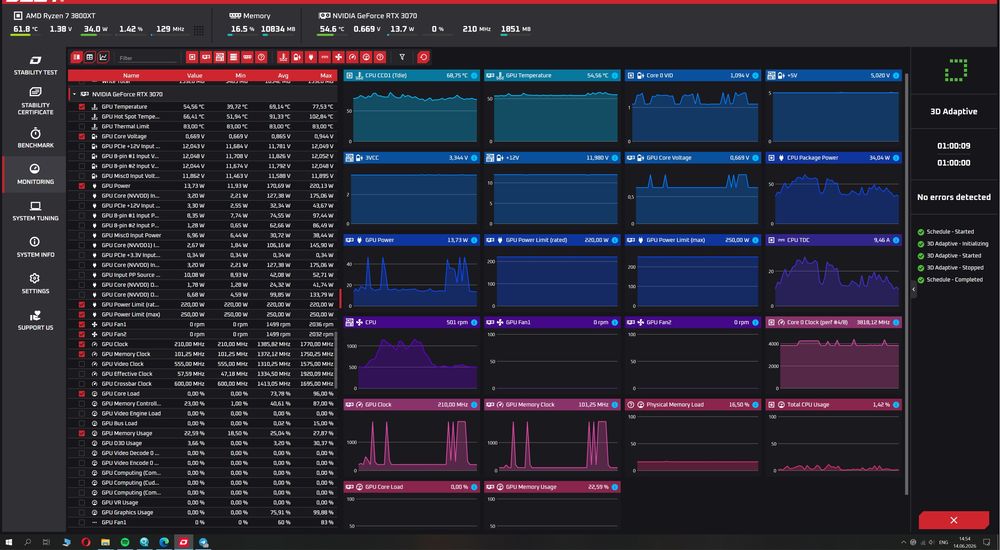Open the Stability Test section

35,65
